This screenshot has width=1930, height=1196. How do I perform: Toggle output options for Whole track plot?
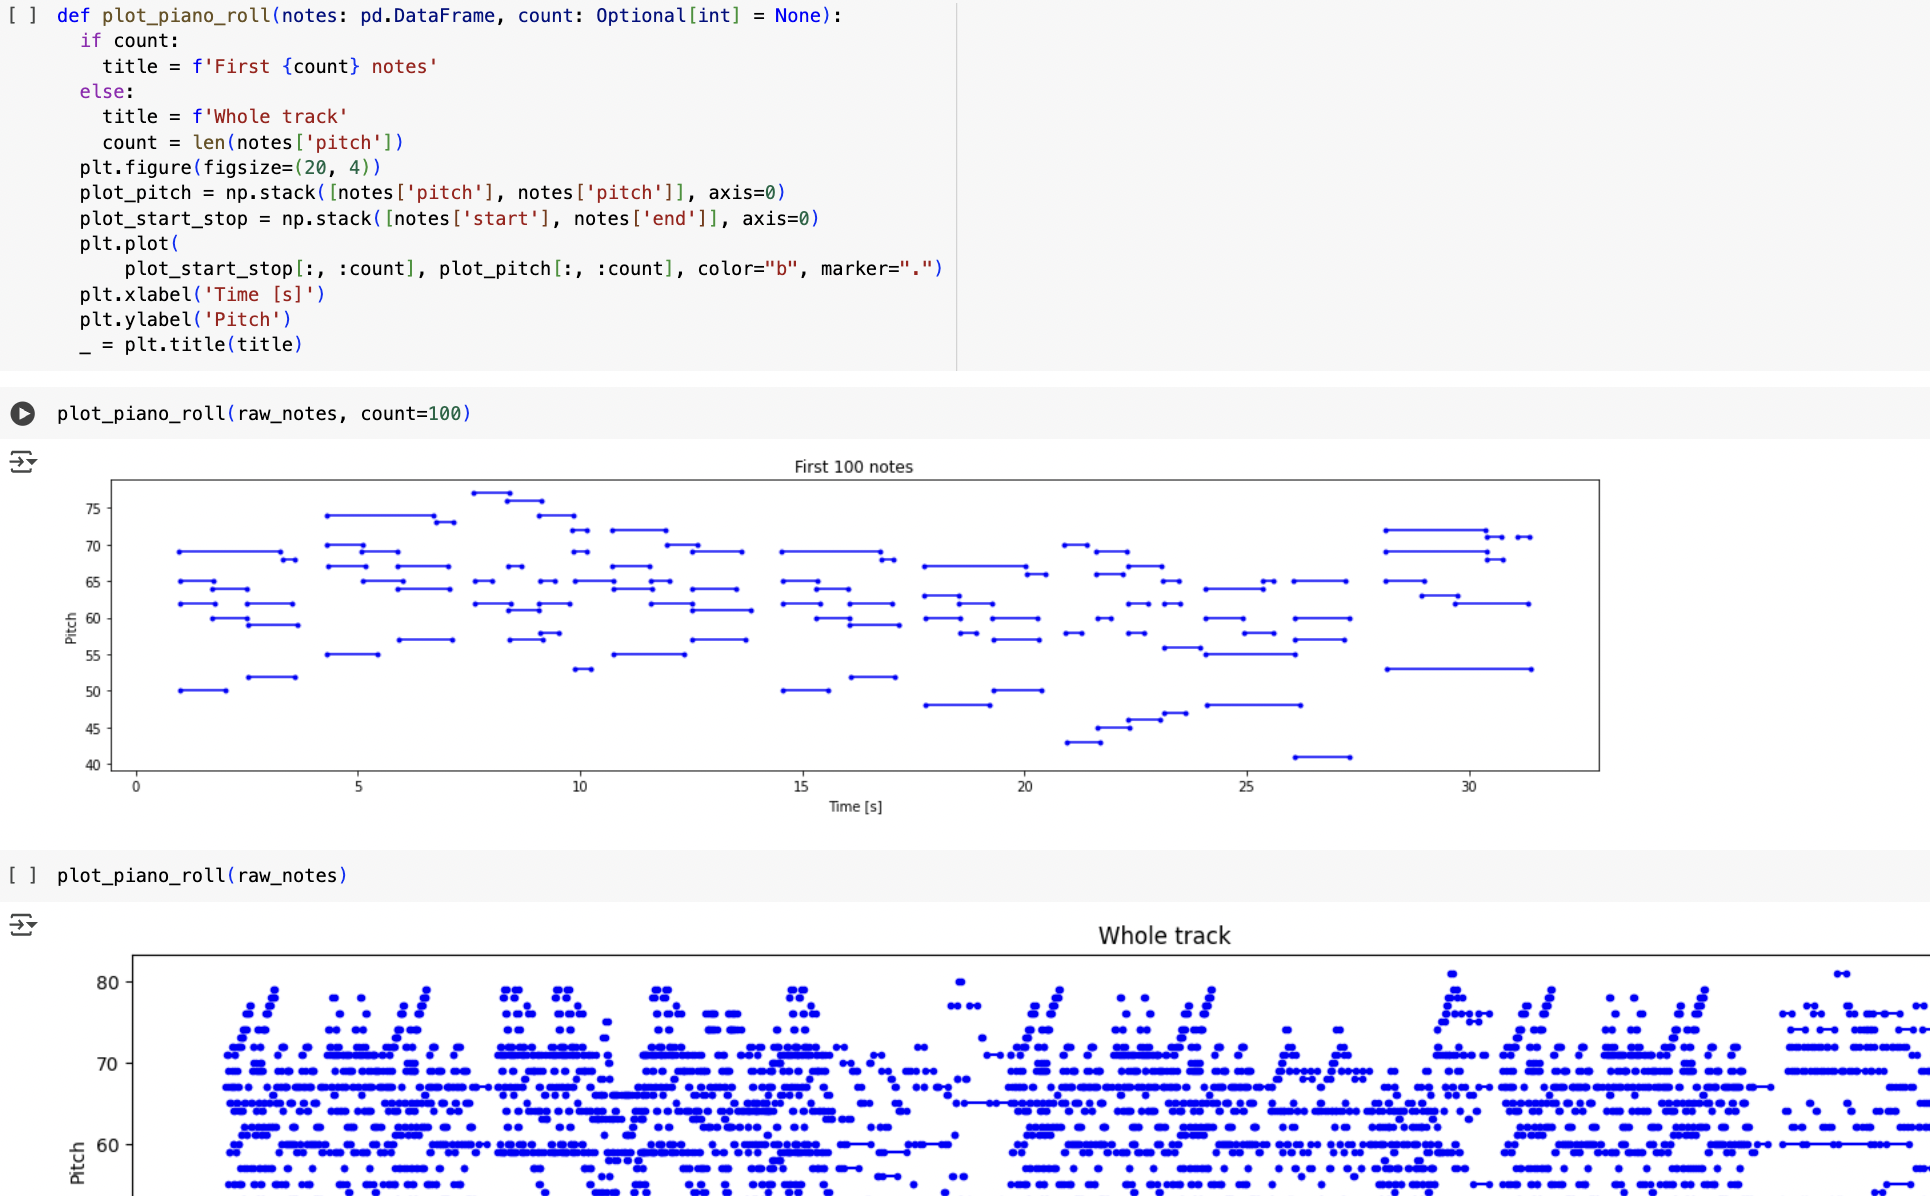[22, 924]
